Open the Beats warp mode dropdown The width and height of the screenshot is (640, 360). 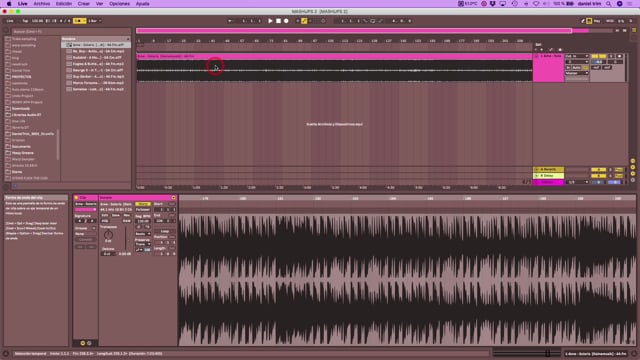point(143,234)
